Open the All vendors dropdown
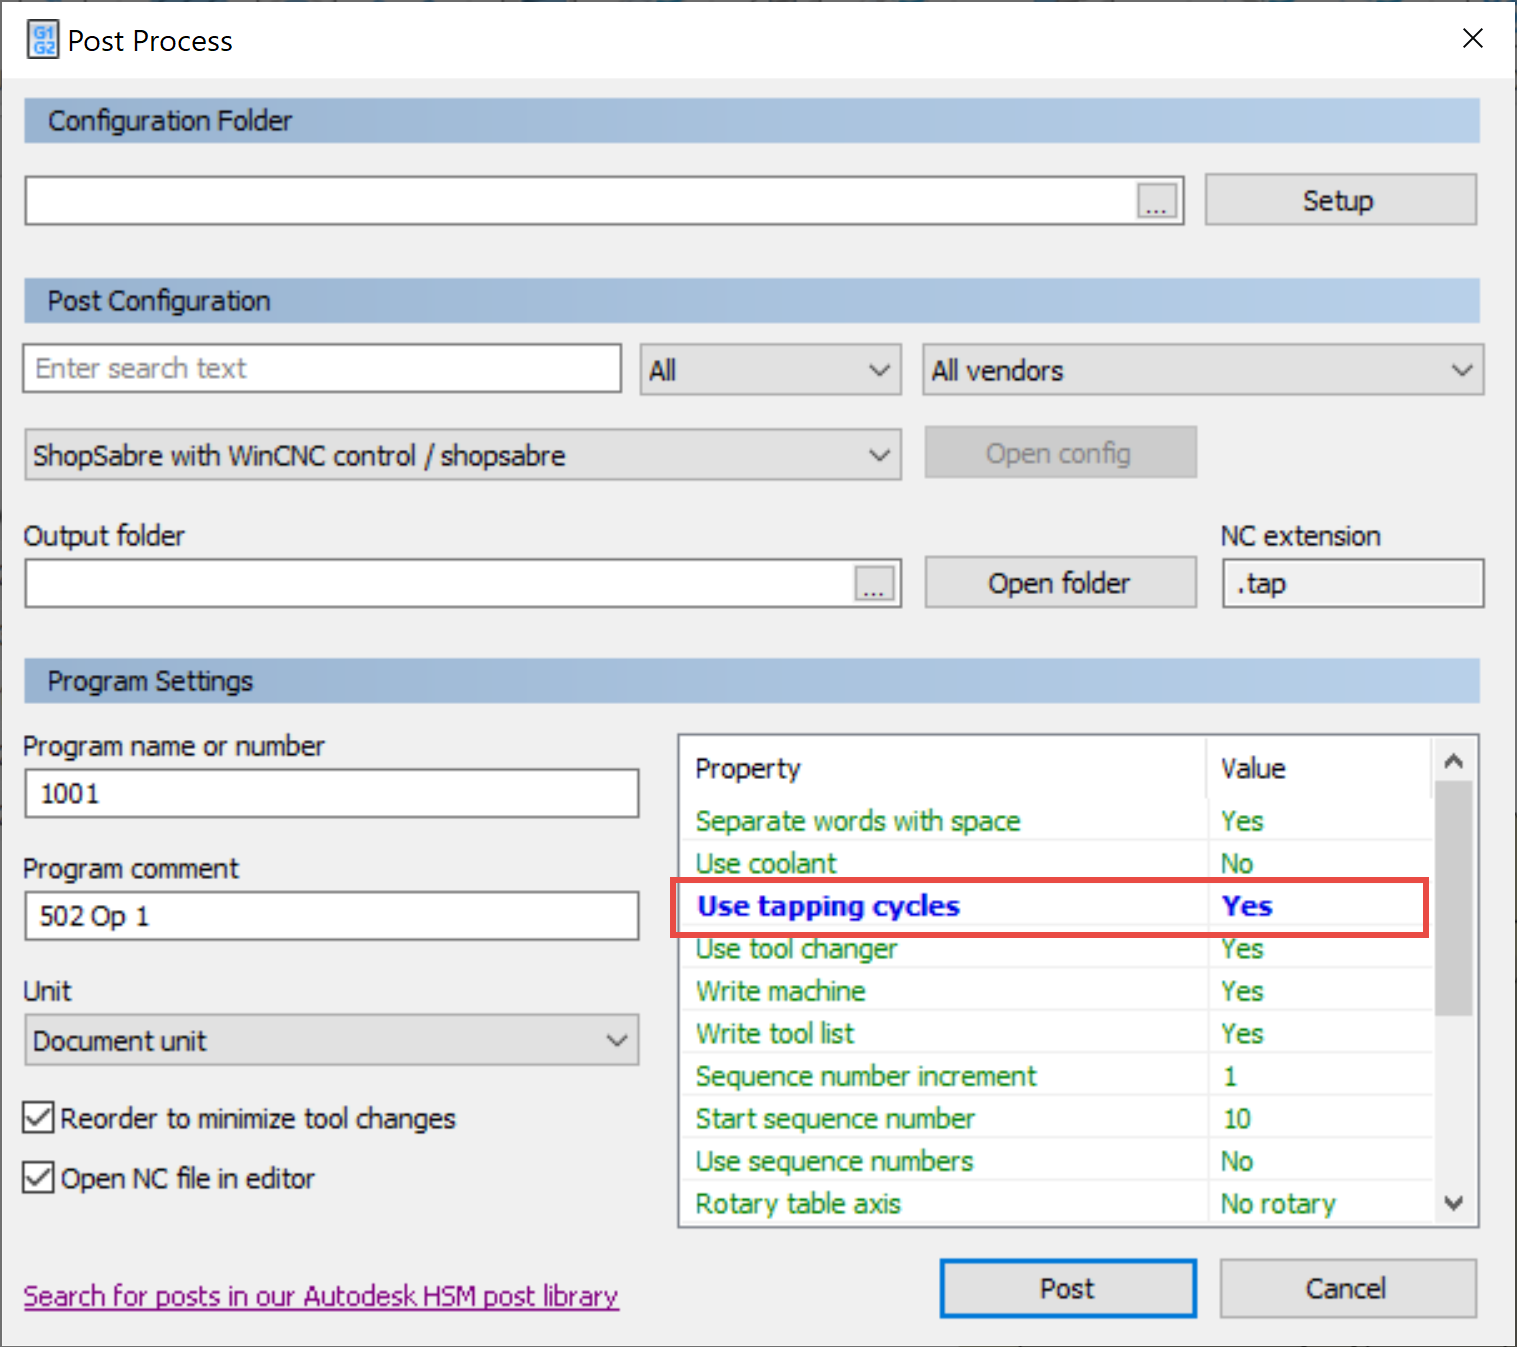 pos(1464,369)
